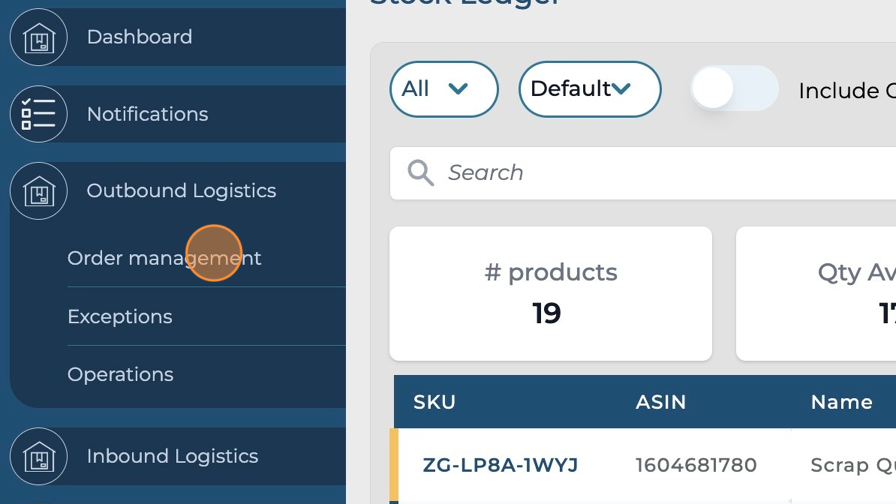Click the Dashboard warehouse icon
This screenshot has height=504, width=896.
pos(38,38)
